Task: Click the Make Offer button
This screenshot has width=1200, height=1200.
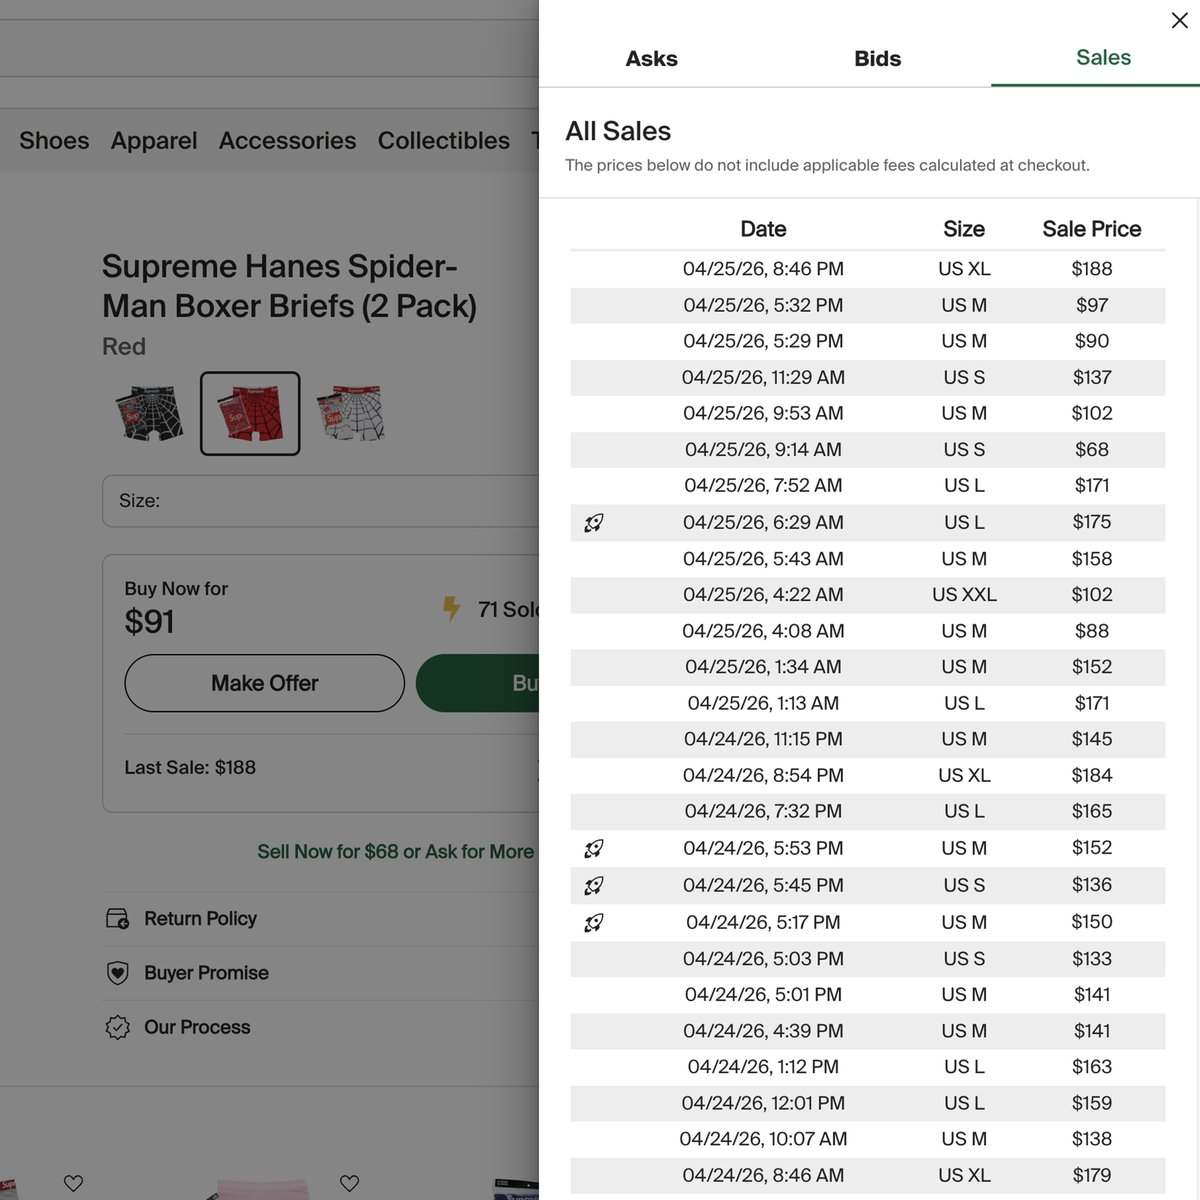Action: click(264, 683)
